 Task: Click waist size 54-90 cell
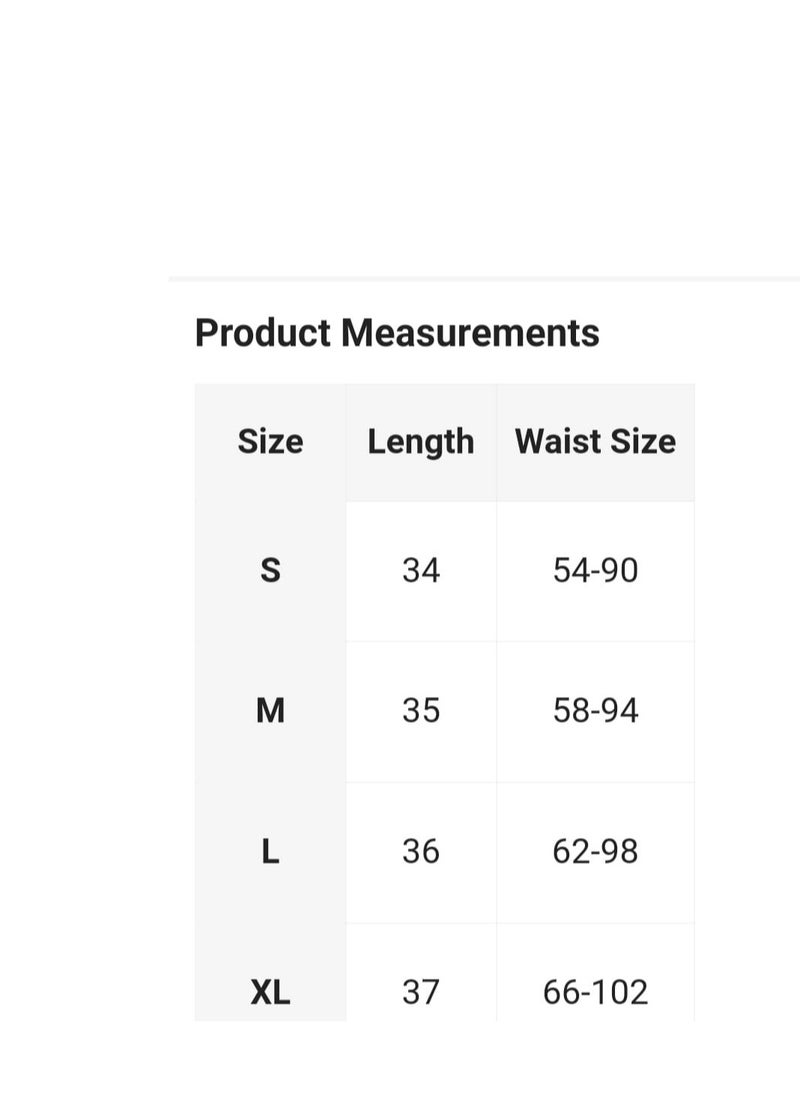[595, 571]
